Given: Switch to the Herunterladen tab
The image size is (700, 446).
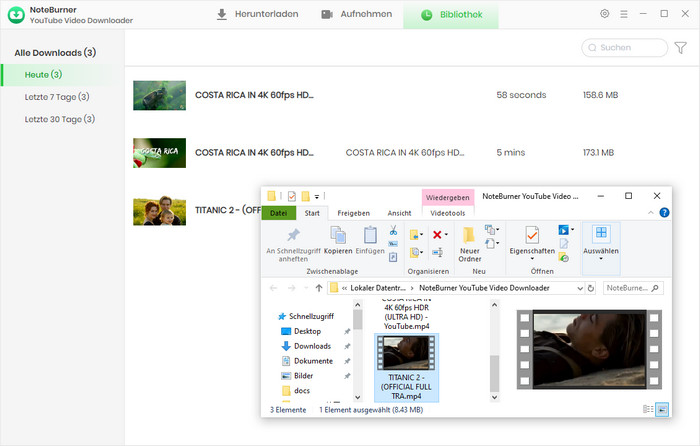Looking at the screenshot, I should (258, 14).
